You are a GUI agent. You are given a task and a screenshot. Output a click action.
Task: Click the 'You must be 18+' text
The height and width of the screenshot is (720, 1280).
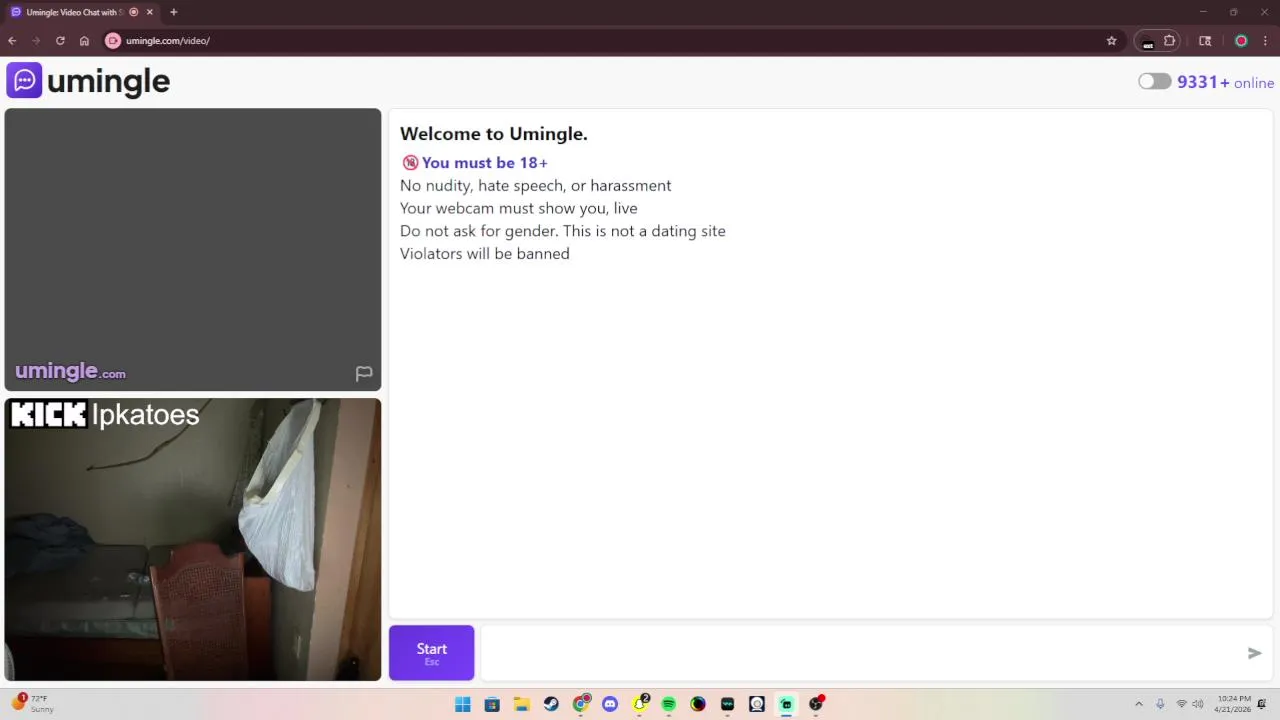pyautogui.click(x=485, y=163)
